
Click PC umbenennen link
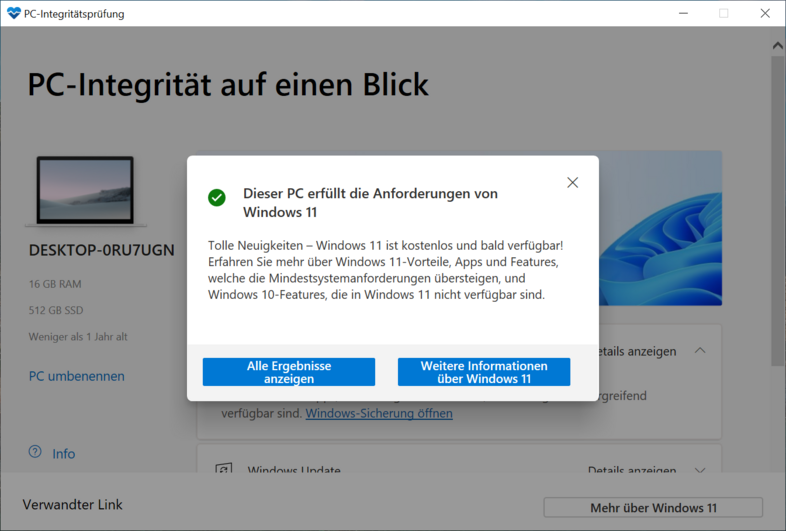click(x=77, y=376)
